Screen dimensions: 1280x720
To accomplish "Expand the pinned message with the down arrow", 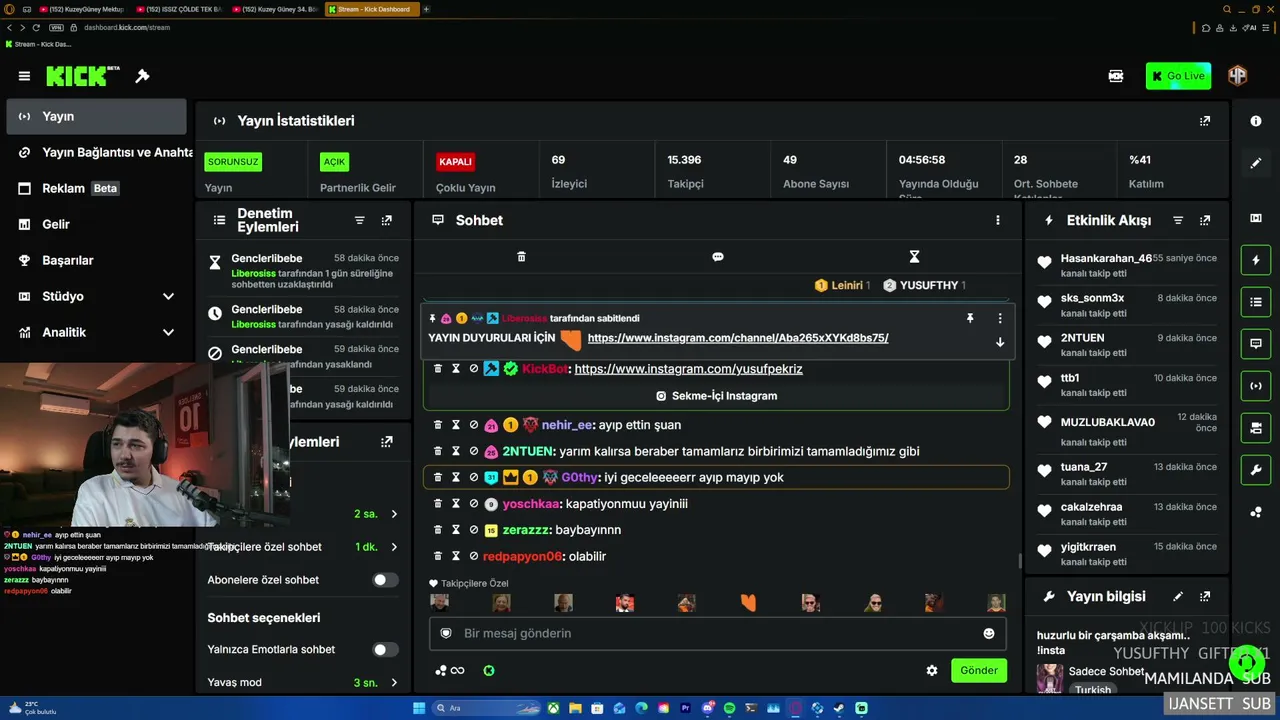I will (1000, 342).
